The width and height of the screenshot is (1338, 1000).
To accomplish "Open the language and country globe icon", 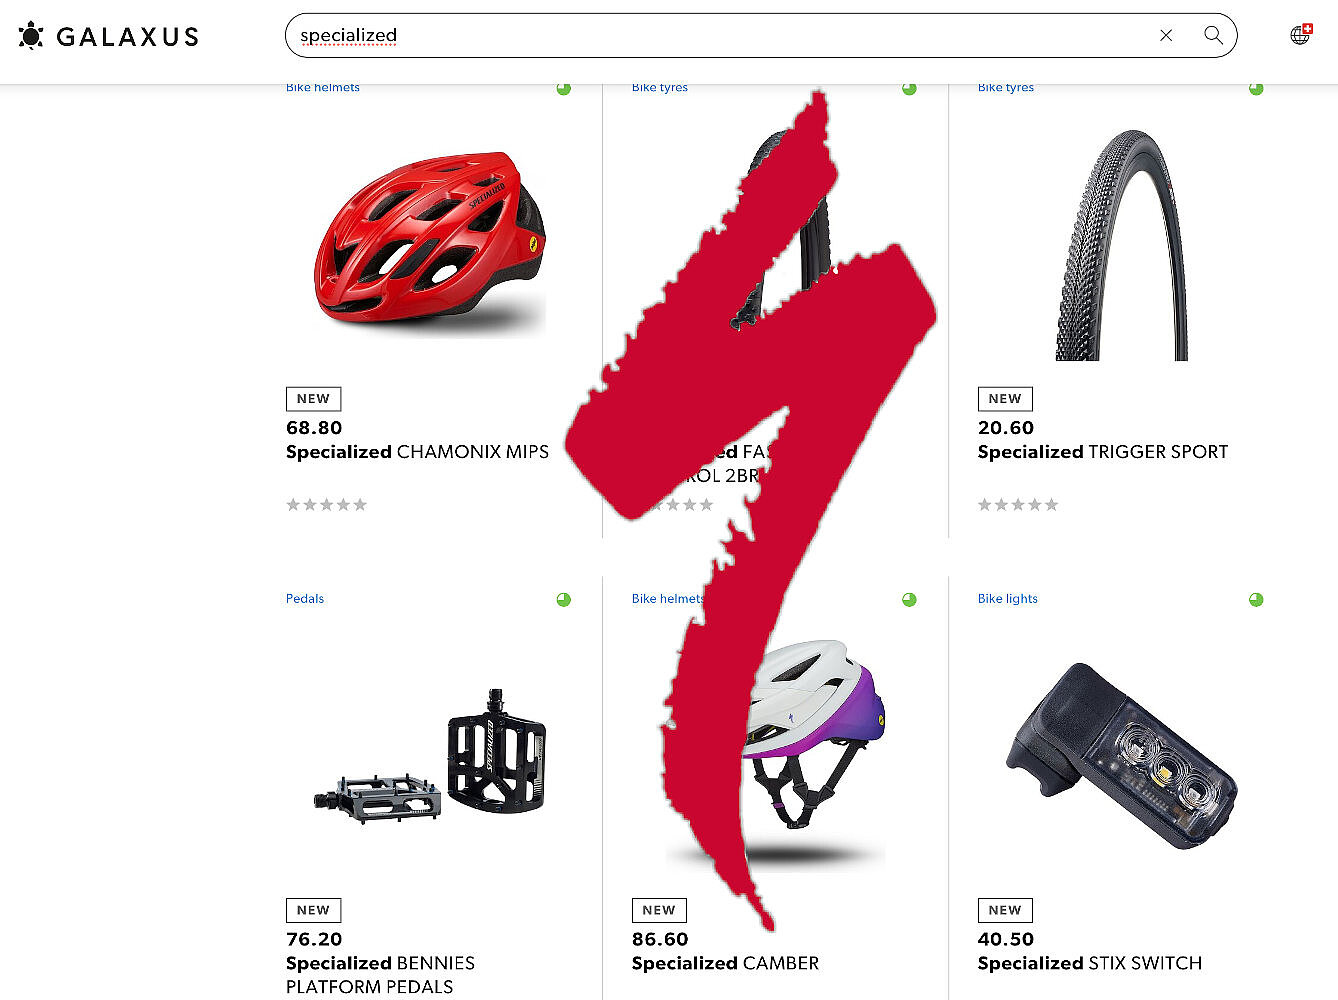I will click(x=1300, y=35).
